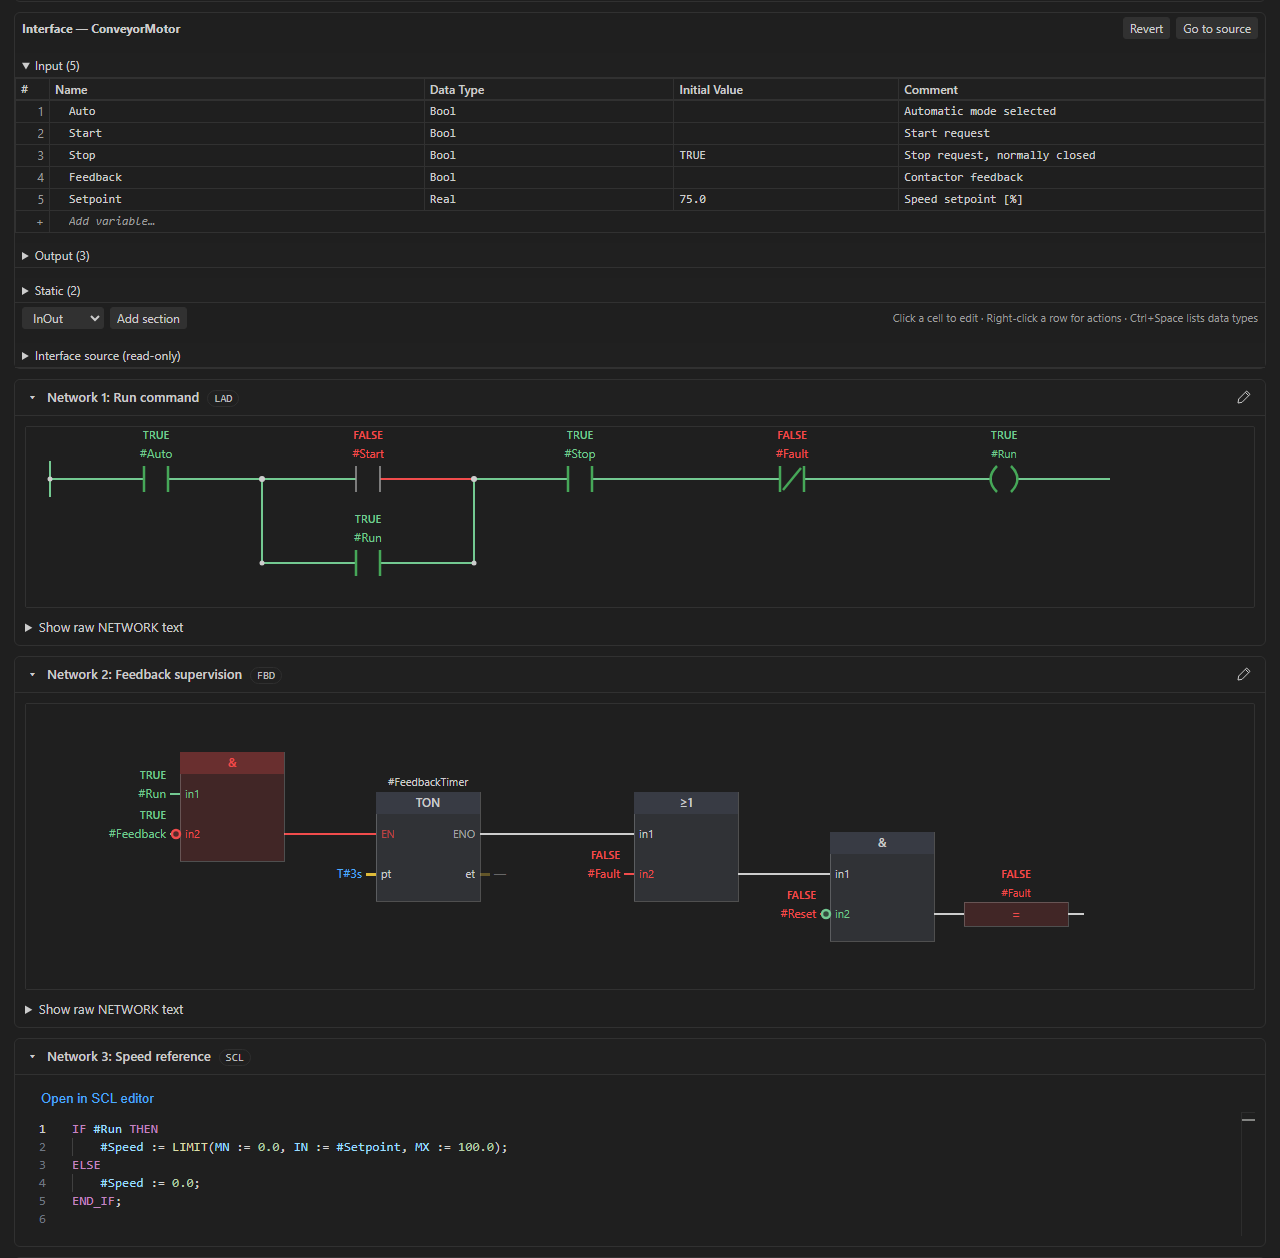Select the #Run output coil
Screen dimensions: 1280x1258
click(x=1004, y=479)
